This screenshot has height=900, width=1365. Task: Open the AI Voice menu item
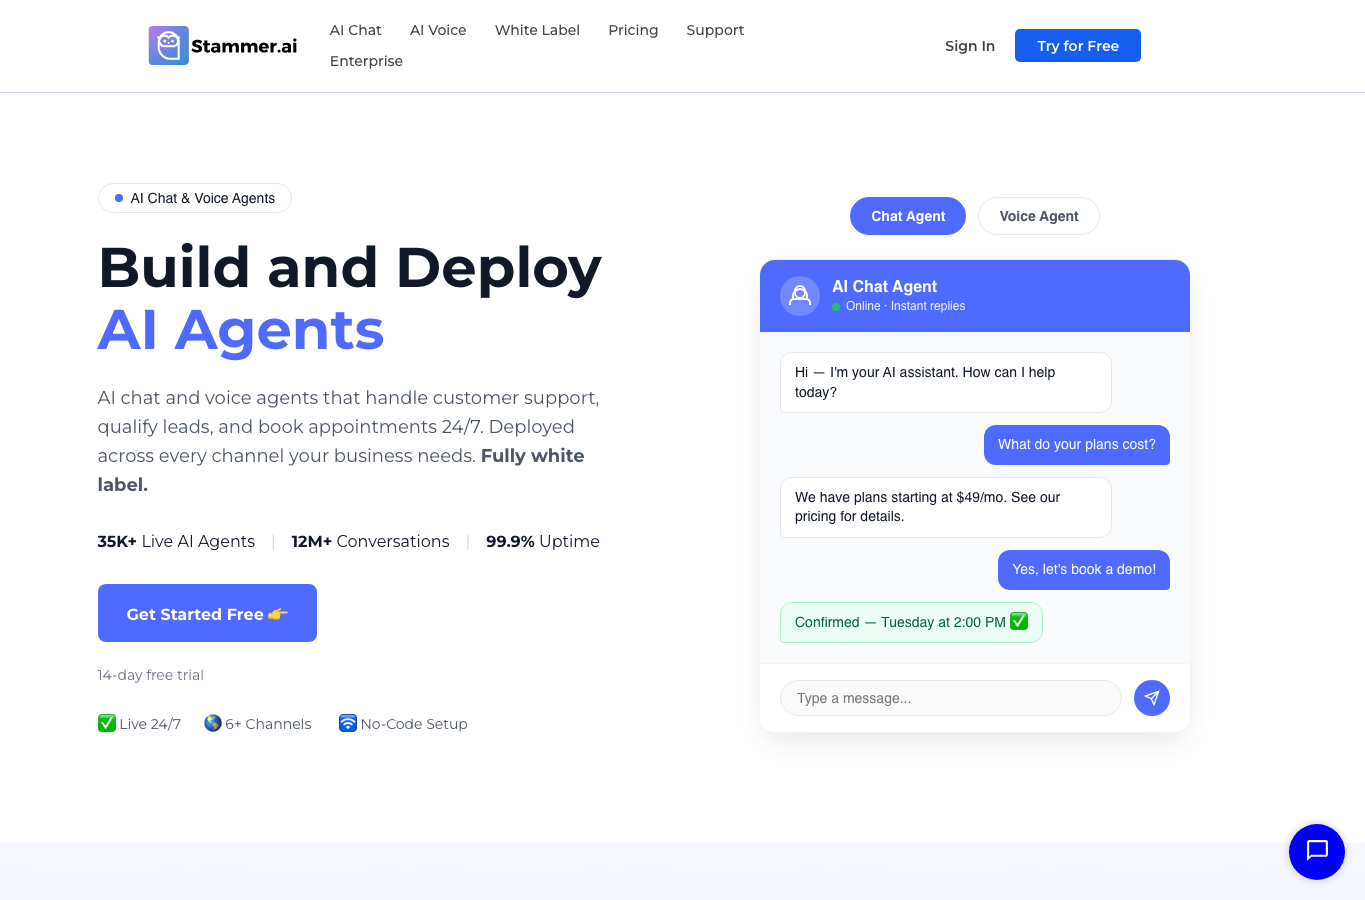tap(438, 30)
